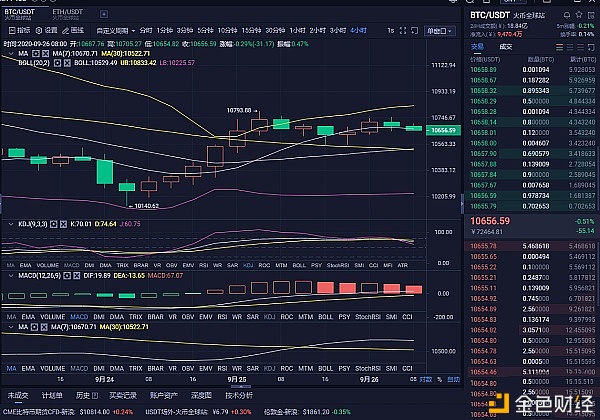Viewport: 600px width, 420px height.
Task: Toggle percent scale on price axis
Action: (440, 379)
